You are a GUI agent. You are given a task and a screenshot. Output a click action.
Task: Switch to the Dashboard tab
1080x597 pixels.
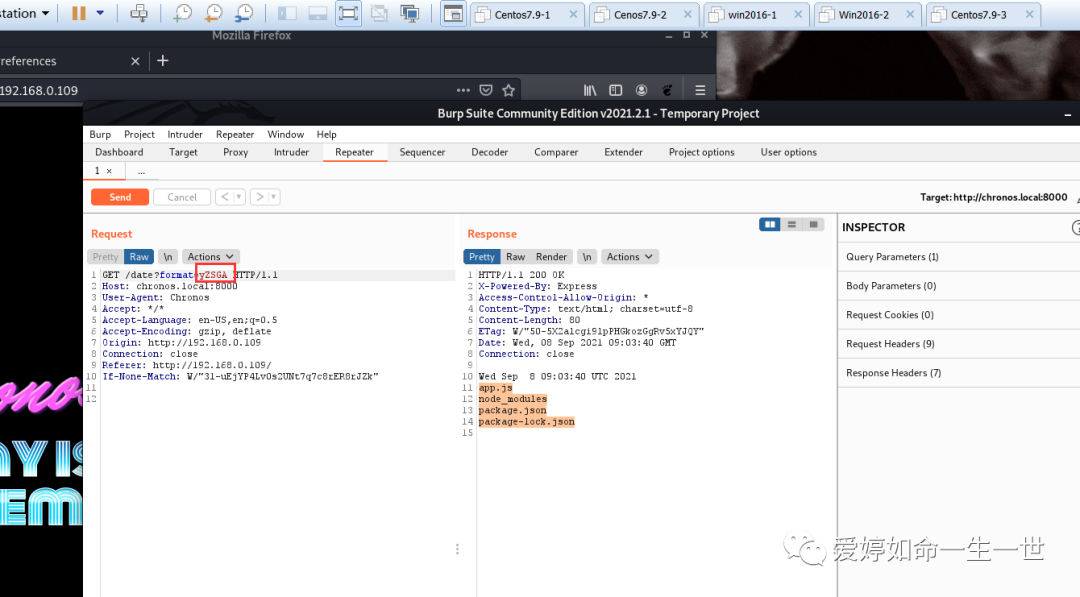point(119,152)
